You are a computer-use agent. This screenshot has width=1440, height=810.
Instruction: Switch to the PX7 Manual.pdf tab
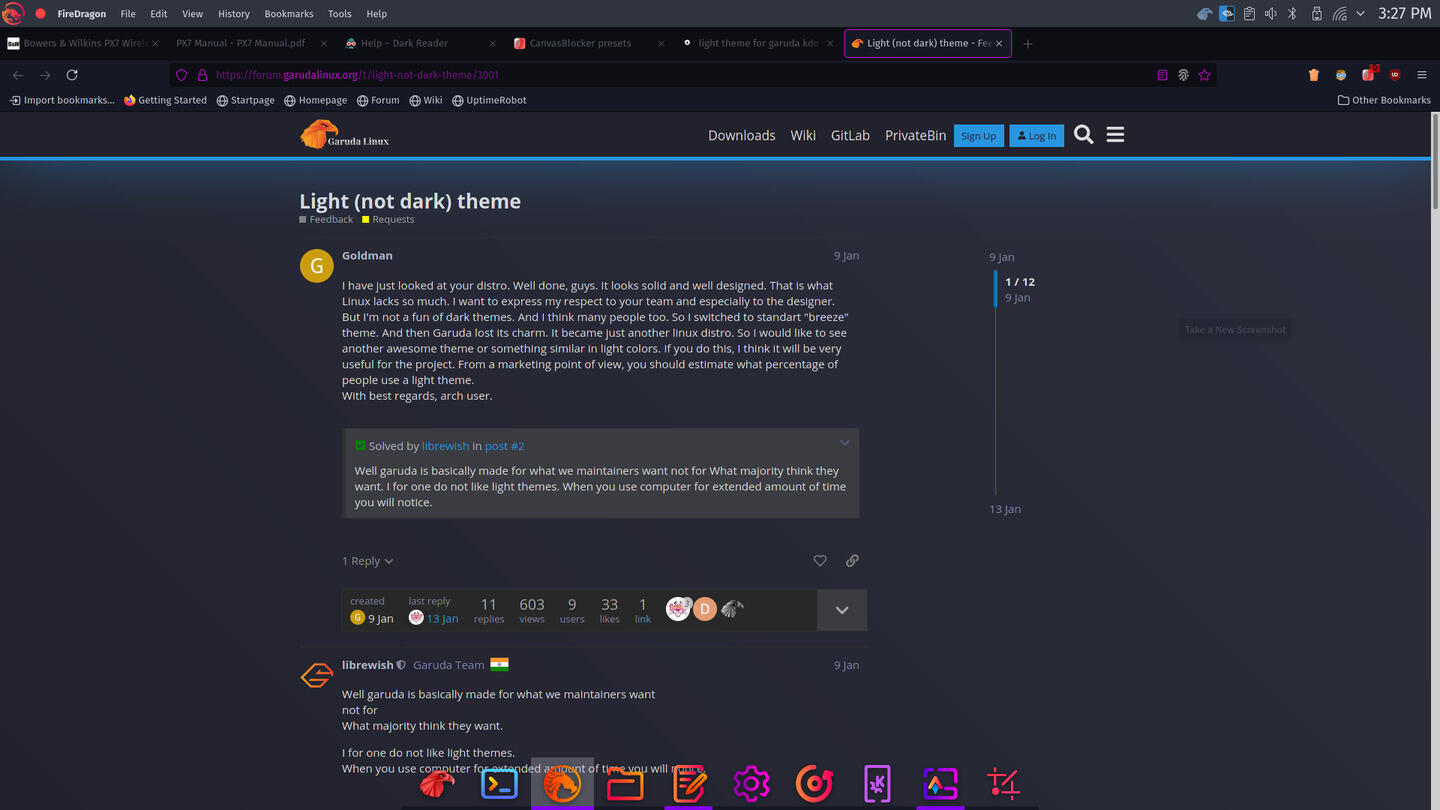pos(249,43)
